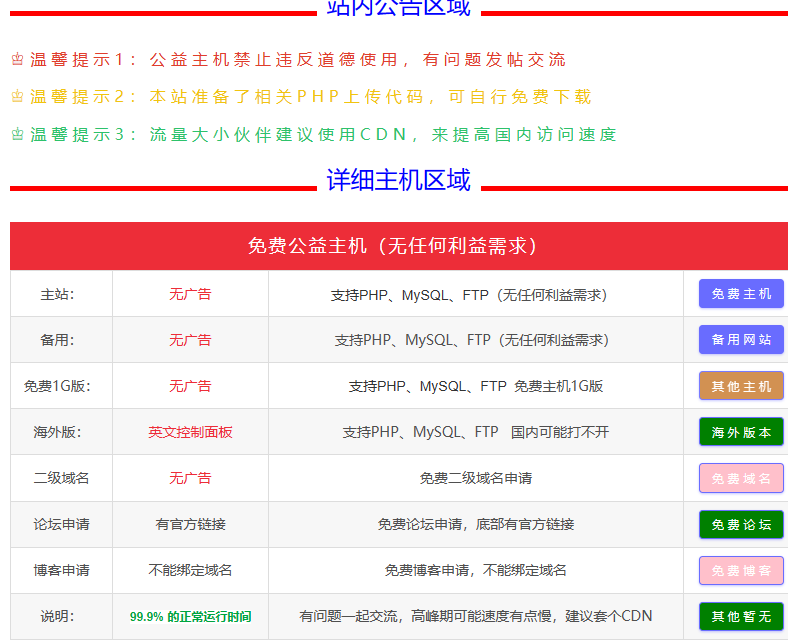Open the 免费论坛 application button
802x641 pixels.
pos(740,524)
